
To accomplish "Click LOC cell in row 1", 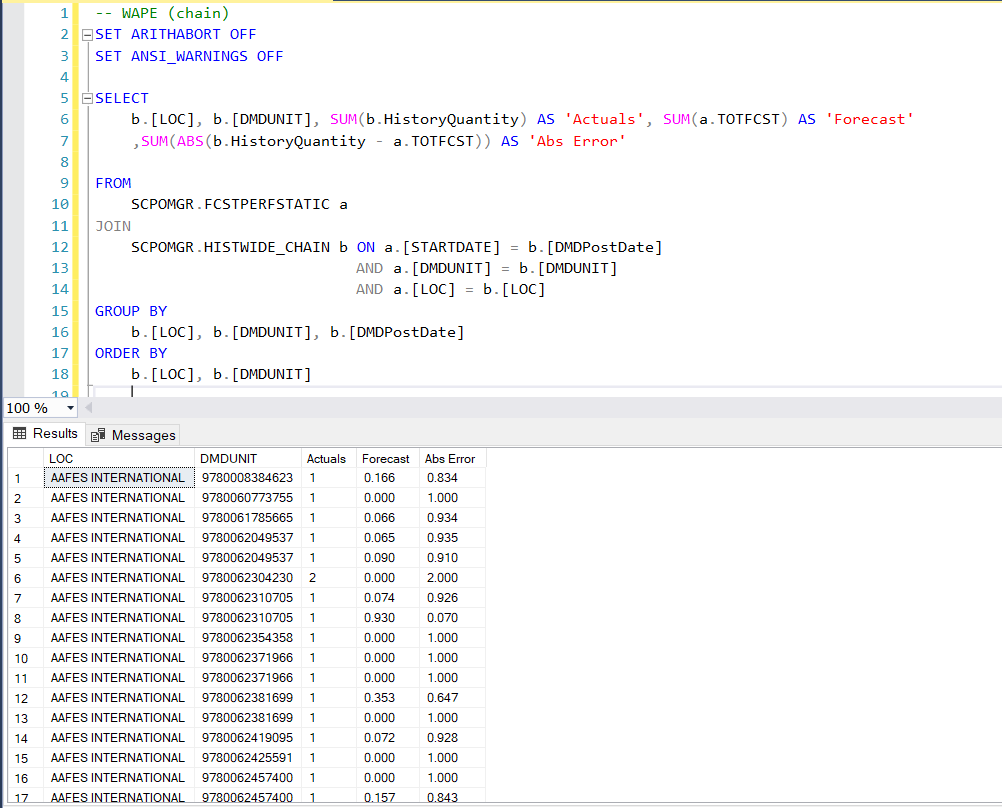I will 119,478.
